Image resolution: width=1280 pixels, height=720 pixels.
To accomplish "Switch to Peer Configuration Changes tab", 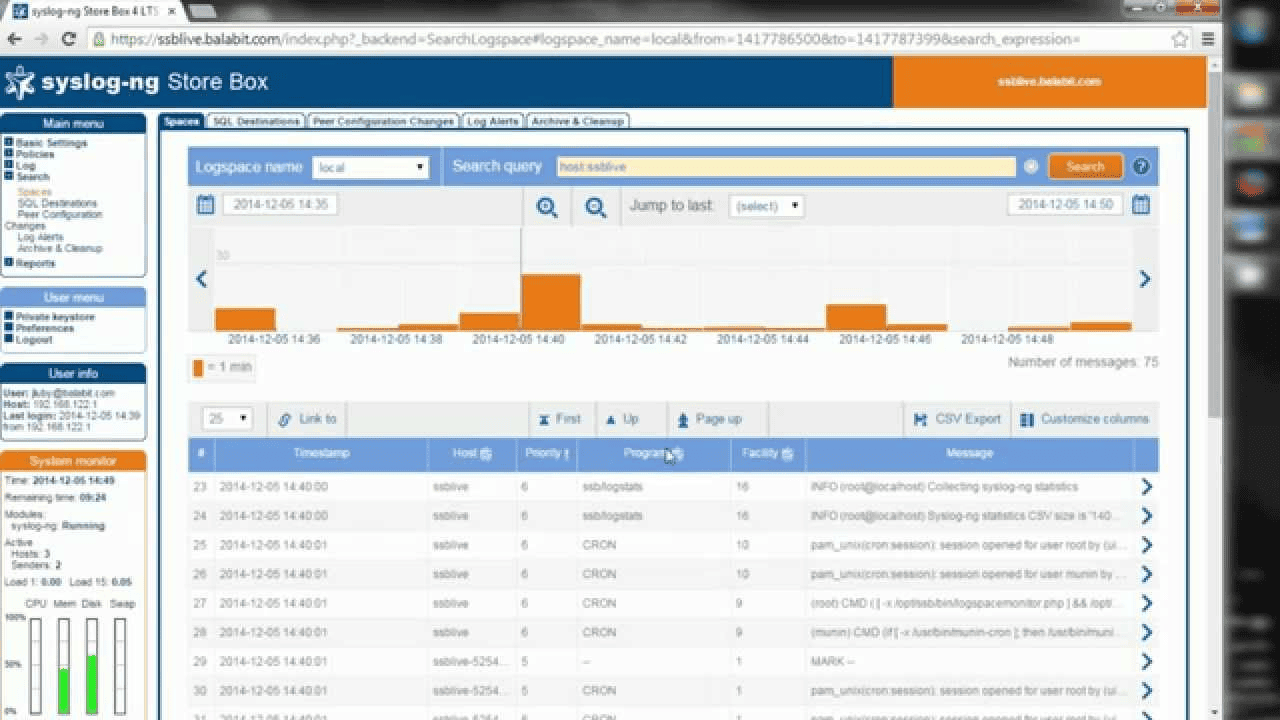I will coord(383,121).
